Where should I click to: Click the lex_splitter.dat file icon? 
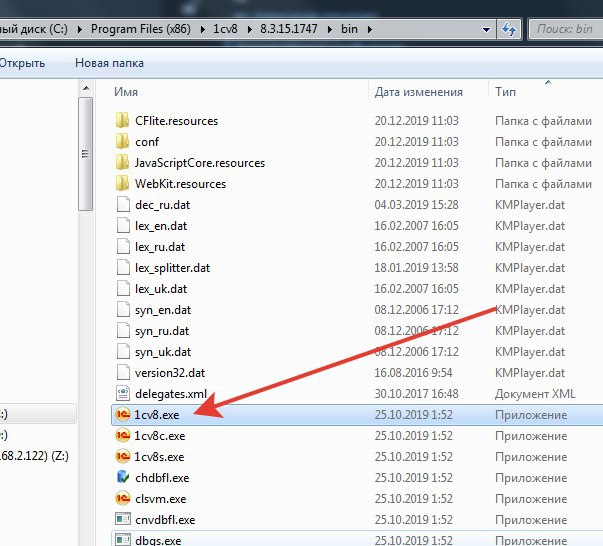pos(123,267)
